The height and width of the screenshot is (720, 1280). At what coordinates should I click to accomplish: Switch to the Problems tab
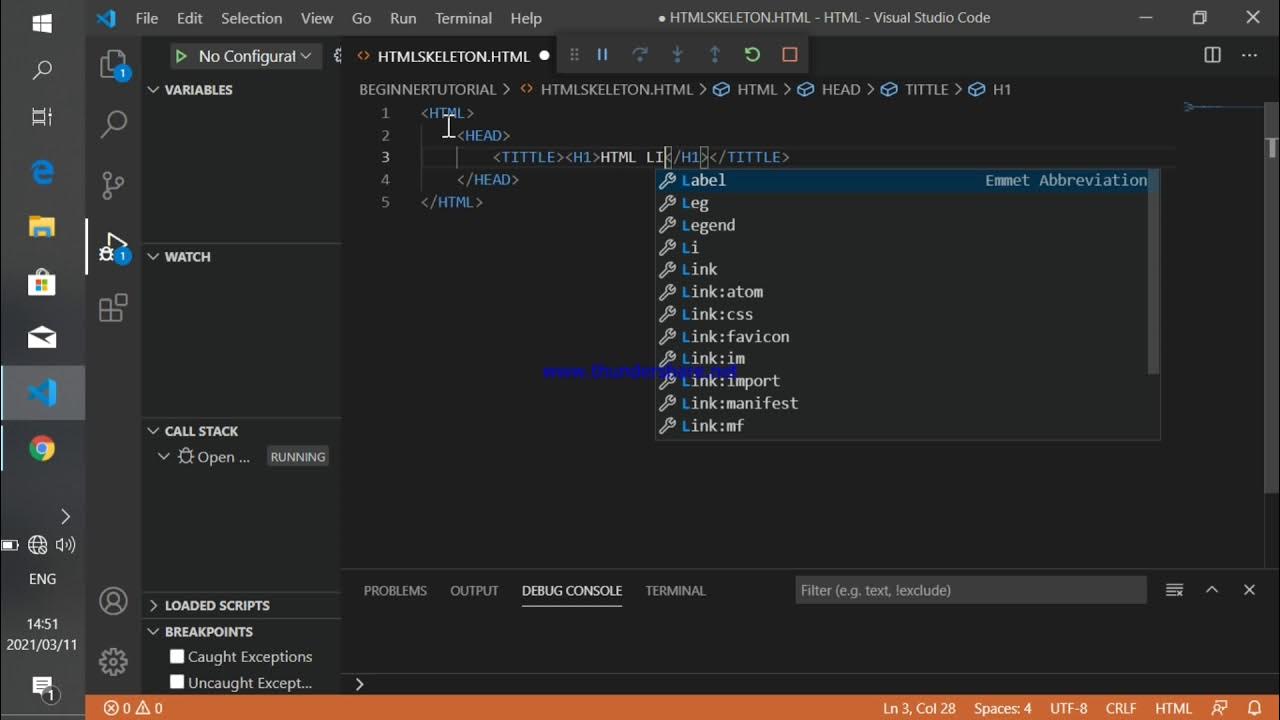(395, 590)
